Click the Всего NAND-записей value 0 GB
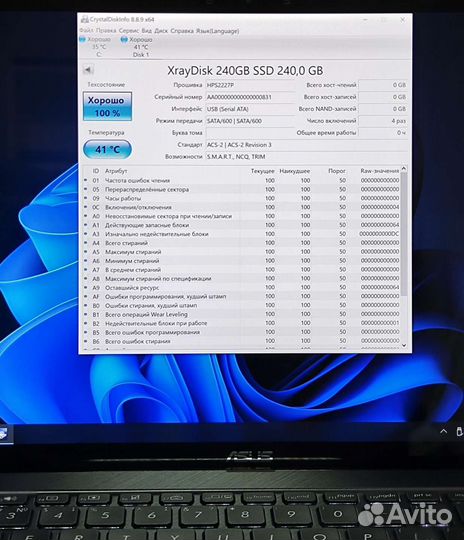The image size is (464, 540). coord(383,109)
